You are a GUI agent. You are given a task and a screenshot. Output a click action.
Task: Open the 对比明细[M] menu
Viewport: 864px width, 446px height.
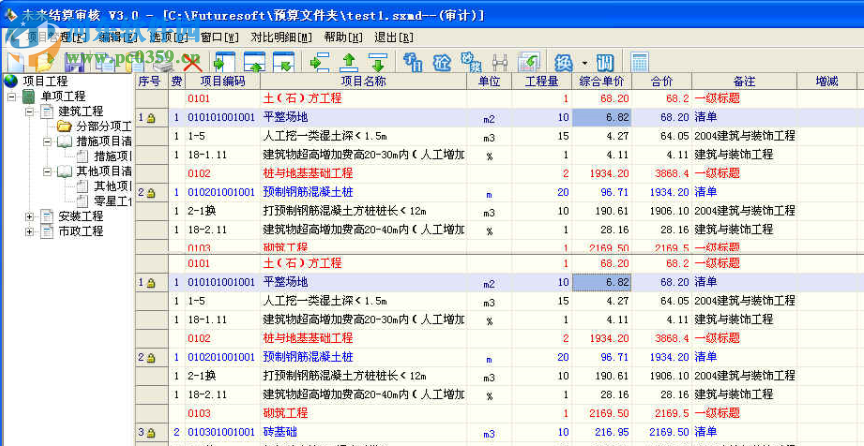click(x=282, y=37)
